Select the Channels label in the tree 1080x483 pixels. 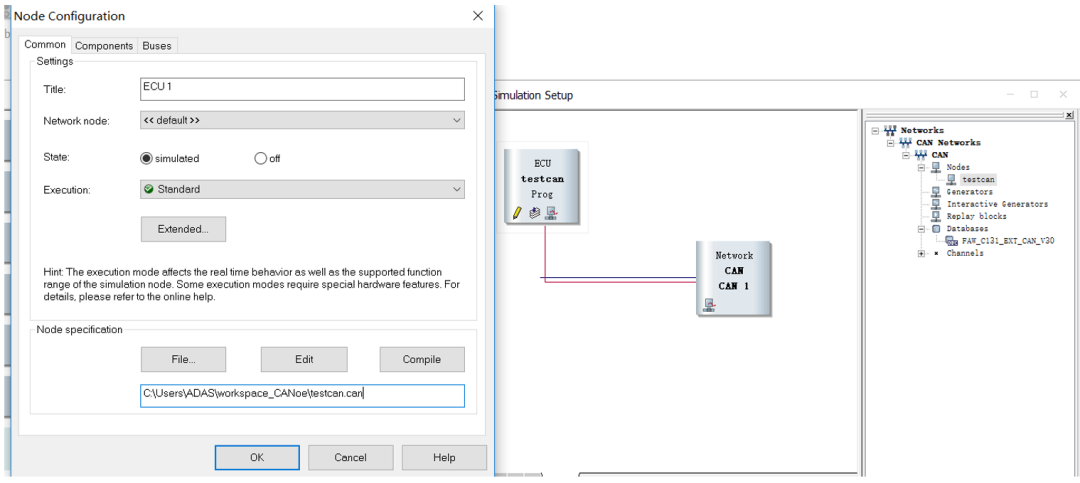965,254
